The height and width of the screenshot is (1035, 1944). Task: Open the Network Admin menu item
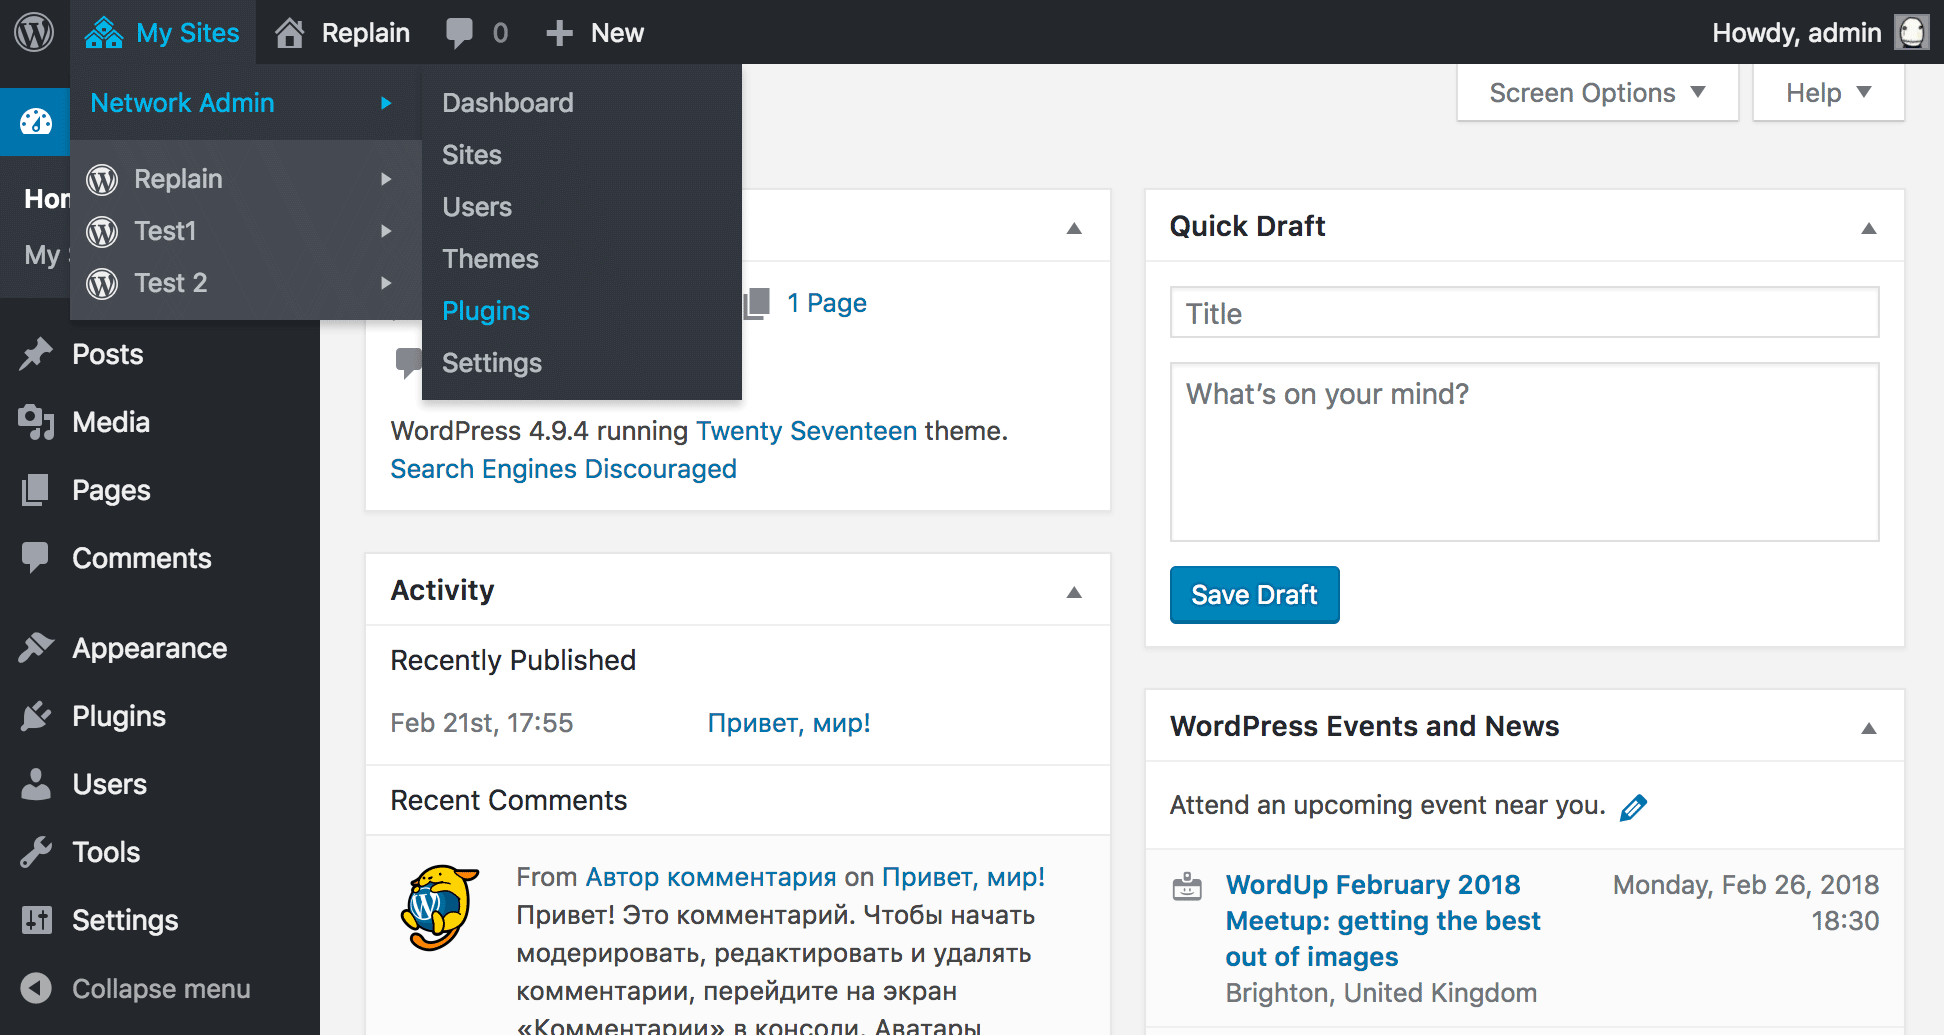[246, 103]
